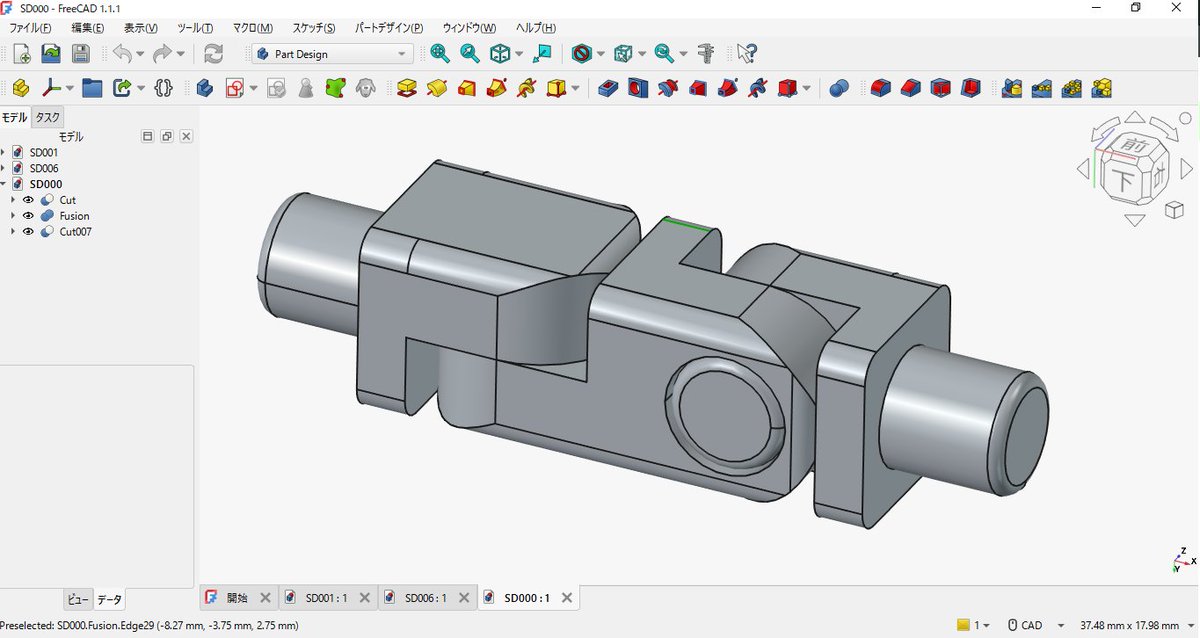Open the ファイル(F) menu
The height and width of the screenshot is (638, 1200).
click(x=30, y=28)
